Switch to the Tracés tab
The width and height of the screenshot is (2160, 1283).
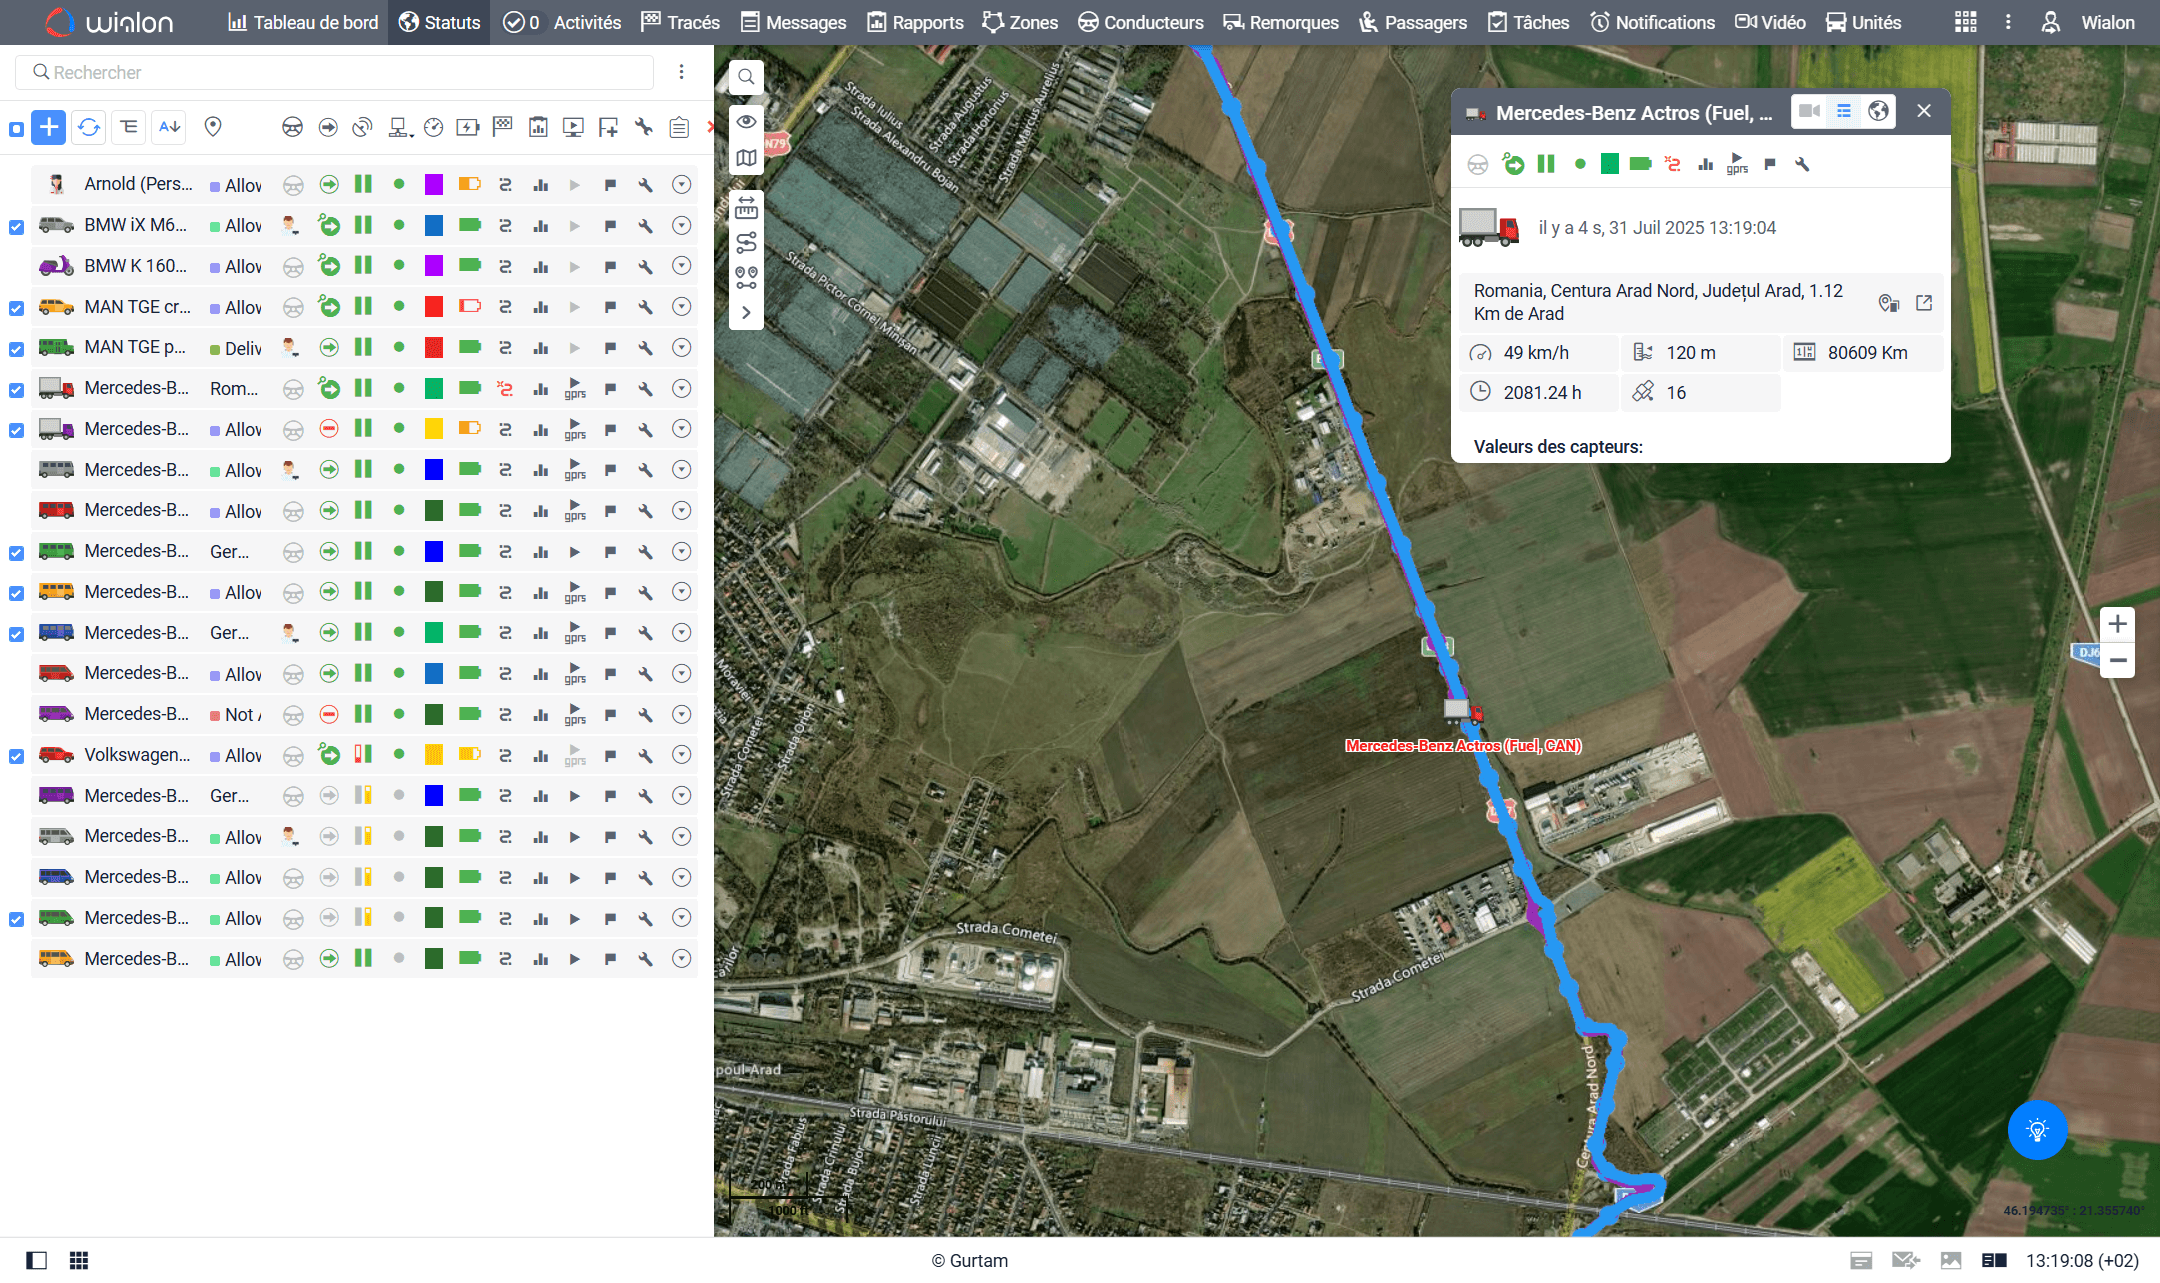(680, 22)
